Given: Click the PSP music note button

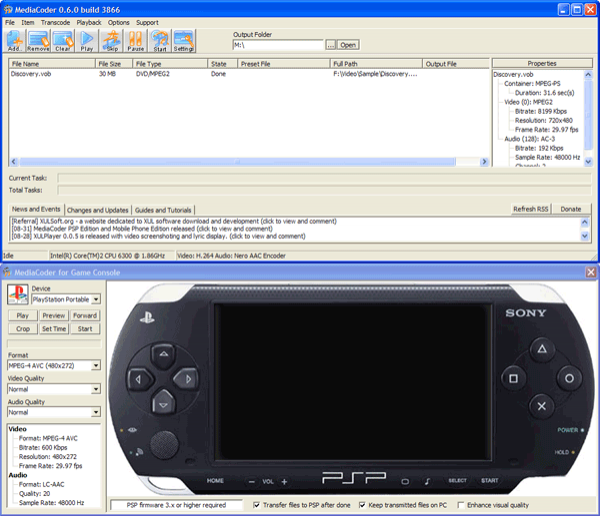Looking at the screenshot, I should (427, 481).
